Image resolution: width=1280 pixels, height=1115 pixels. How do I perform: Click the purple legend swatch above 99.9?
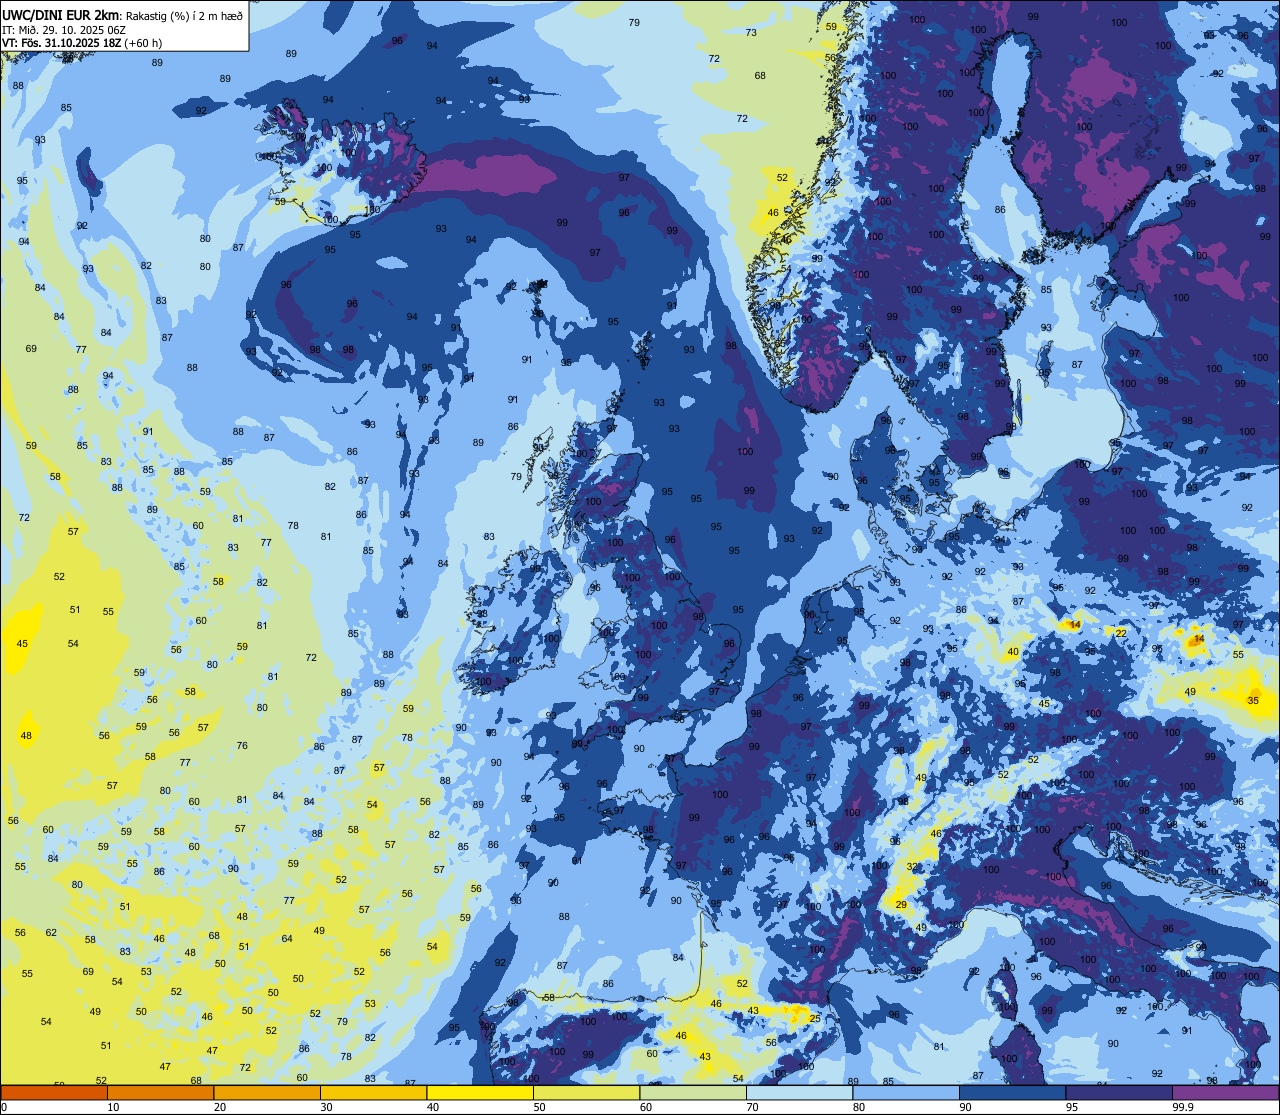coord(1225,1092)
